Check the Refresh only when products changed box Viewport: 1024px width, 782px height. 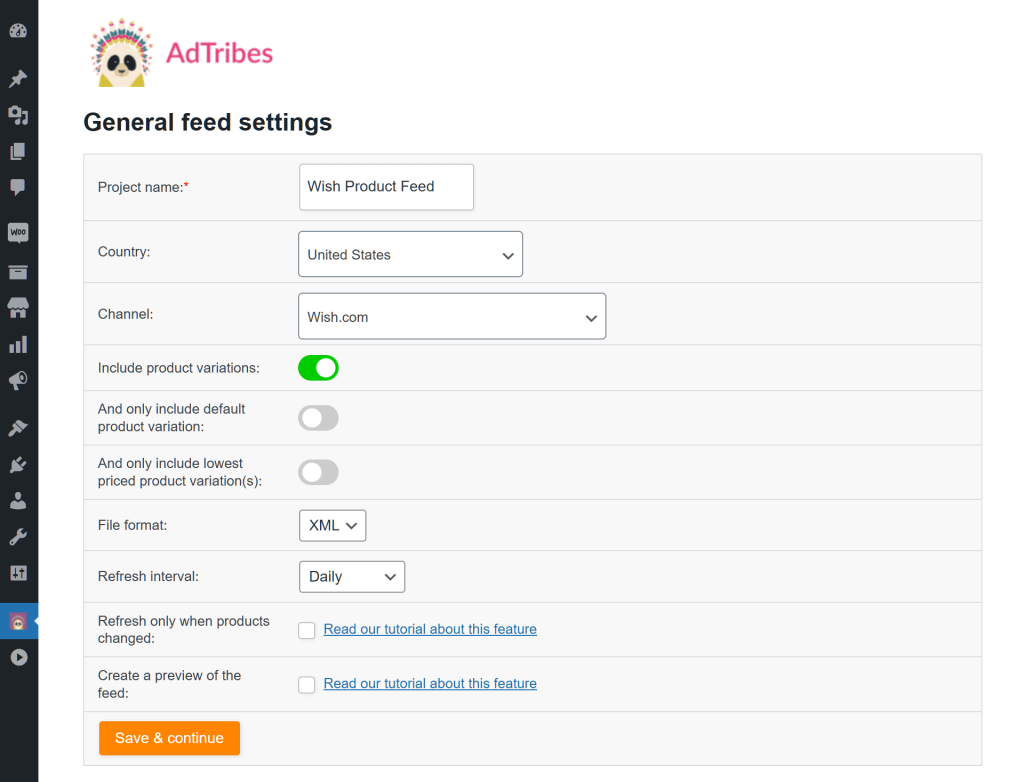pos(306,629)
